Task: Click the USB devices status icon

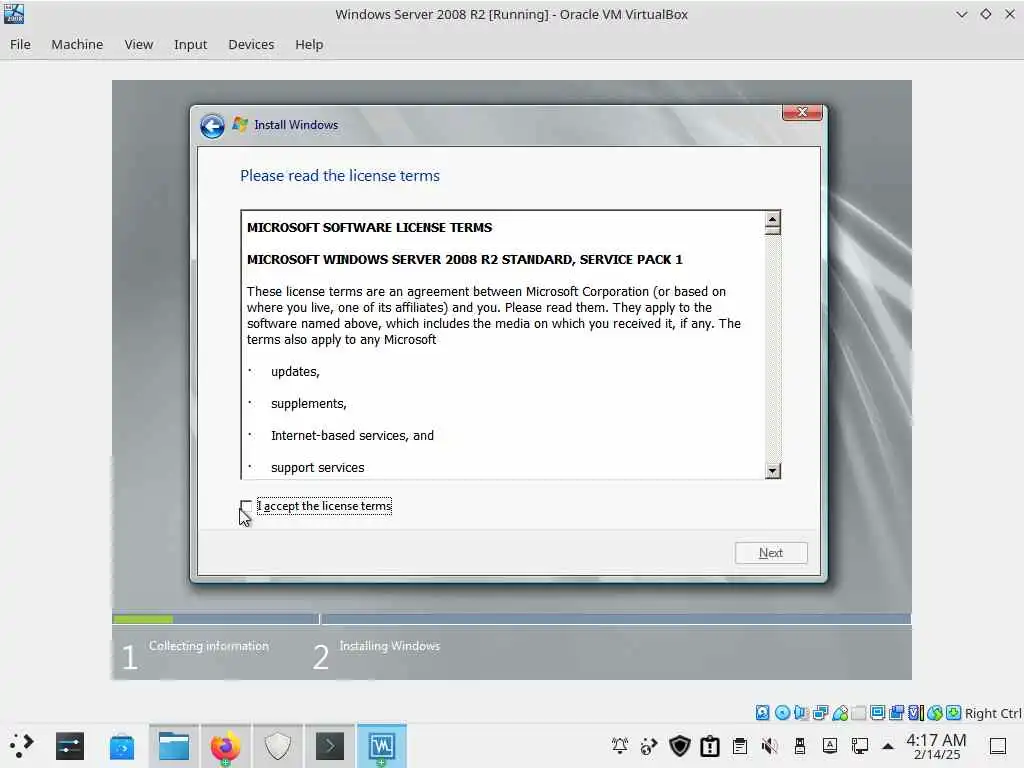Action: 840,712
